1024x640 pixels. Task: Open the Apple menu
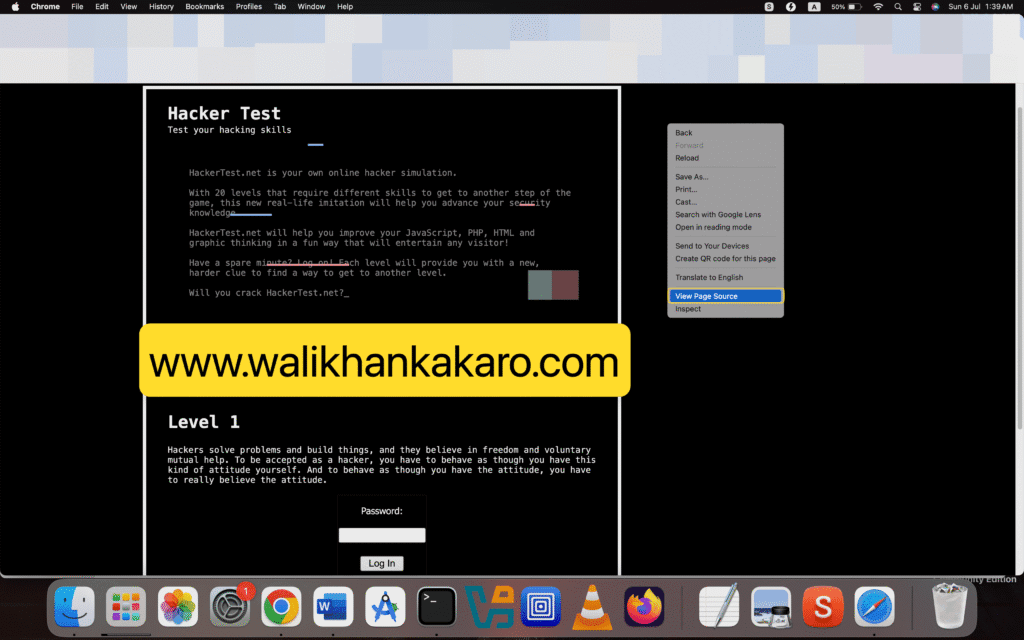coord(15,7)
